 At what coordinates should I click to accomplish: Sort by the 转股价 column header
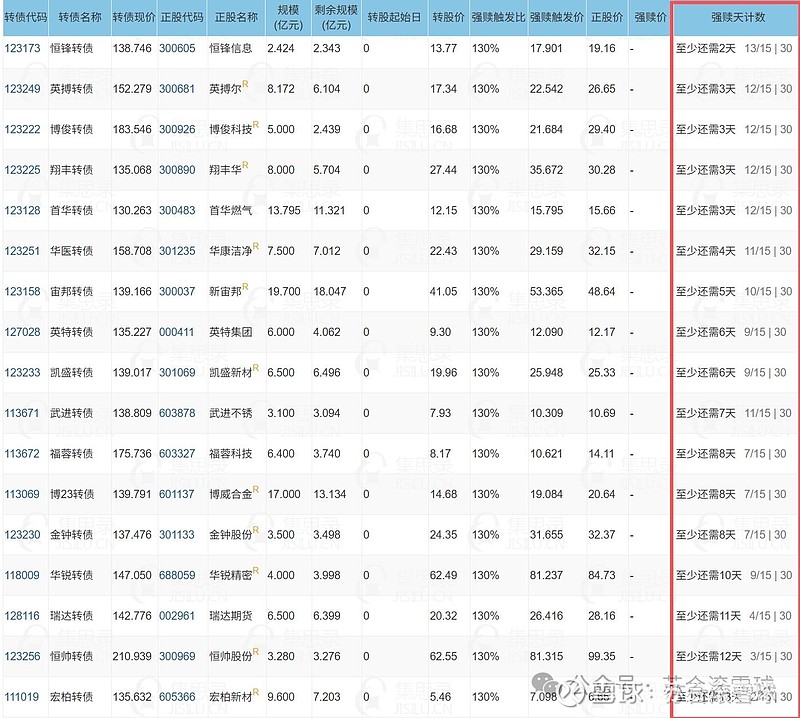click(x=448, y=17)
